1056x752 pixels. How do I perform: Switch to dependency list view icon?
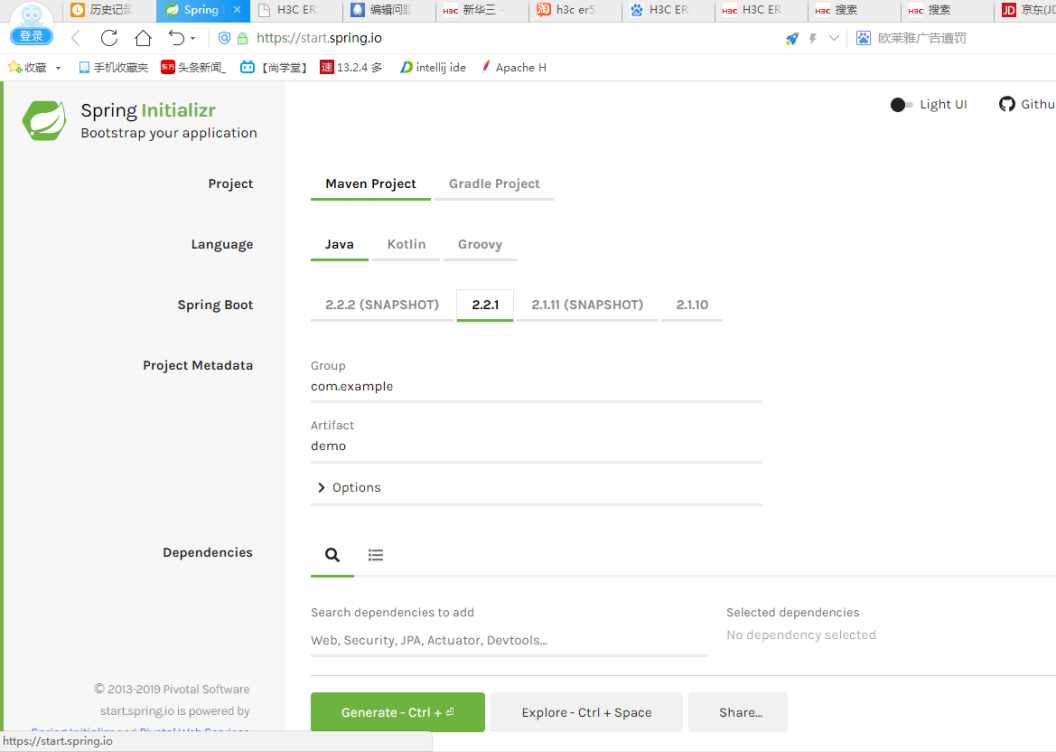376,555
